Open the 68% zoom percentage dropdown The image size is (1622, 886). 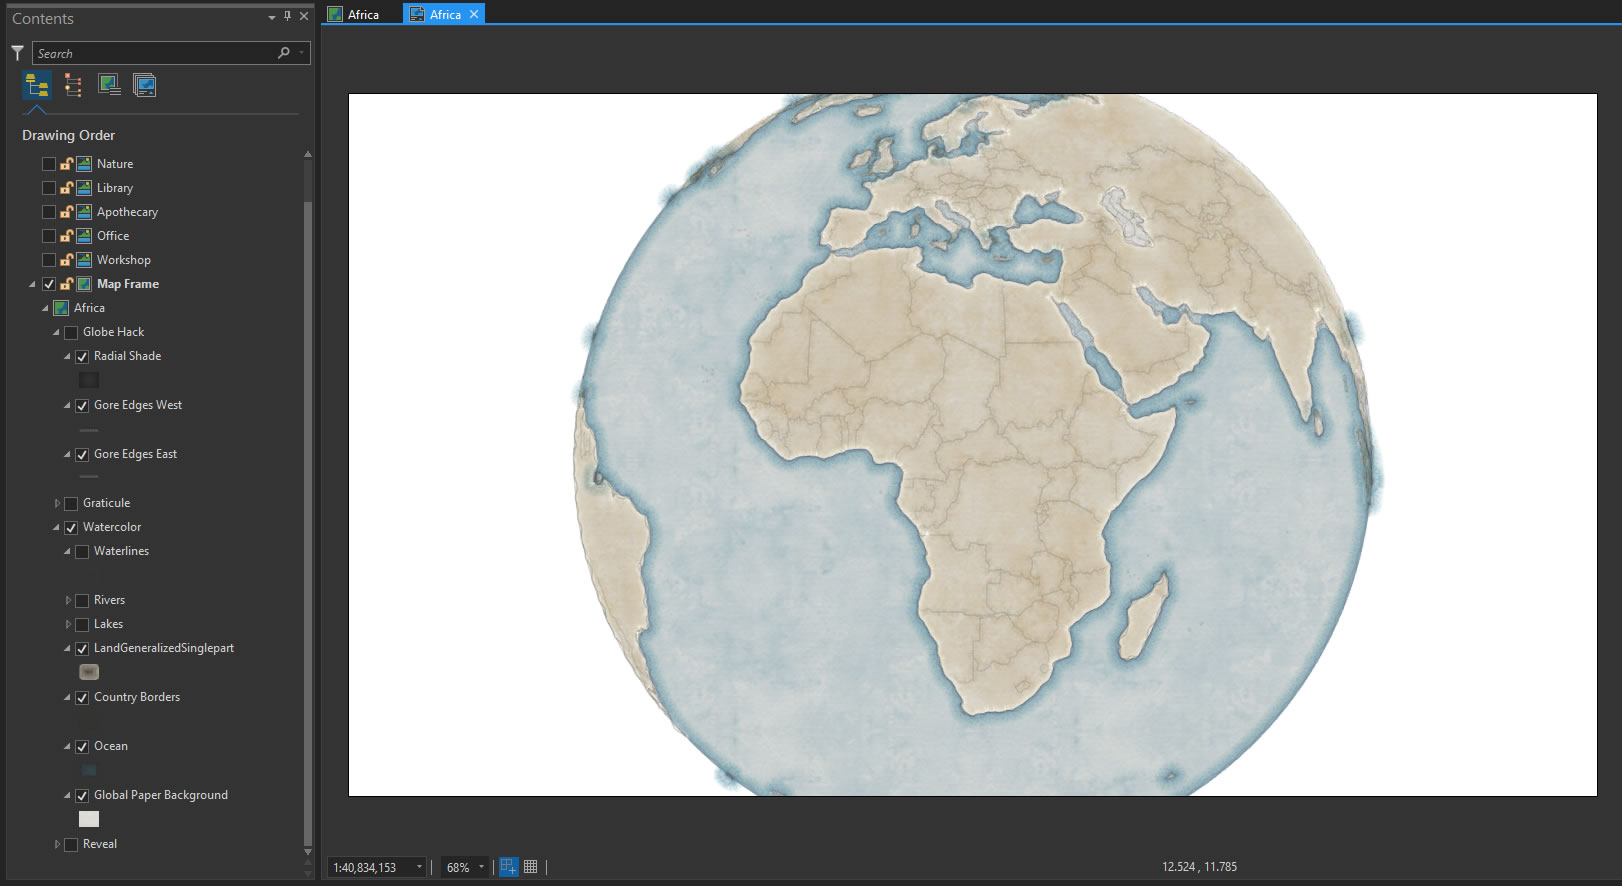(x=481, y=867)
